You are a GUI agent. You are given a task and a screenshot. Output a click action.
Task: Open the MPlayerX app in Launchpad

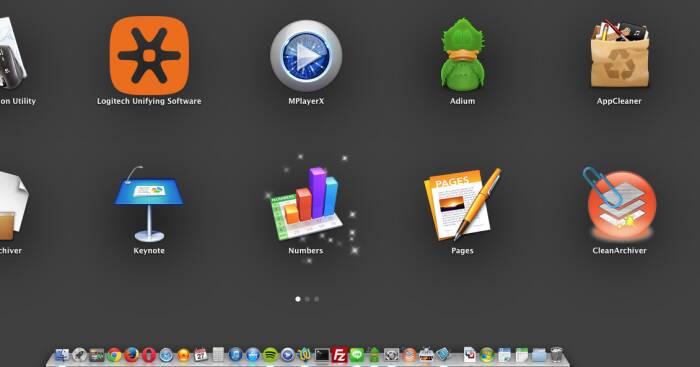pos(306,55)
